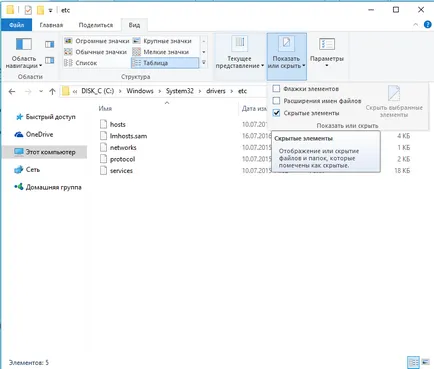Switch to large icons status bar icon
Screen dimensions: 434x369
425,362
